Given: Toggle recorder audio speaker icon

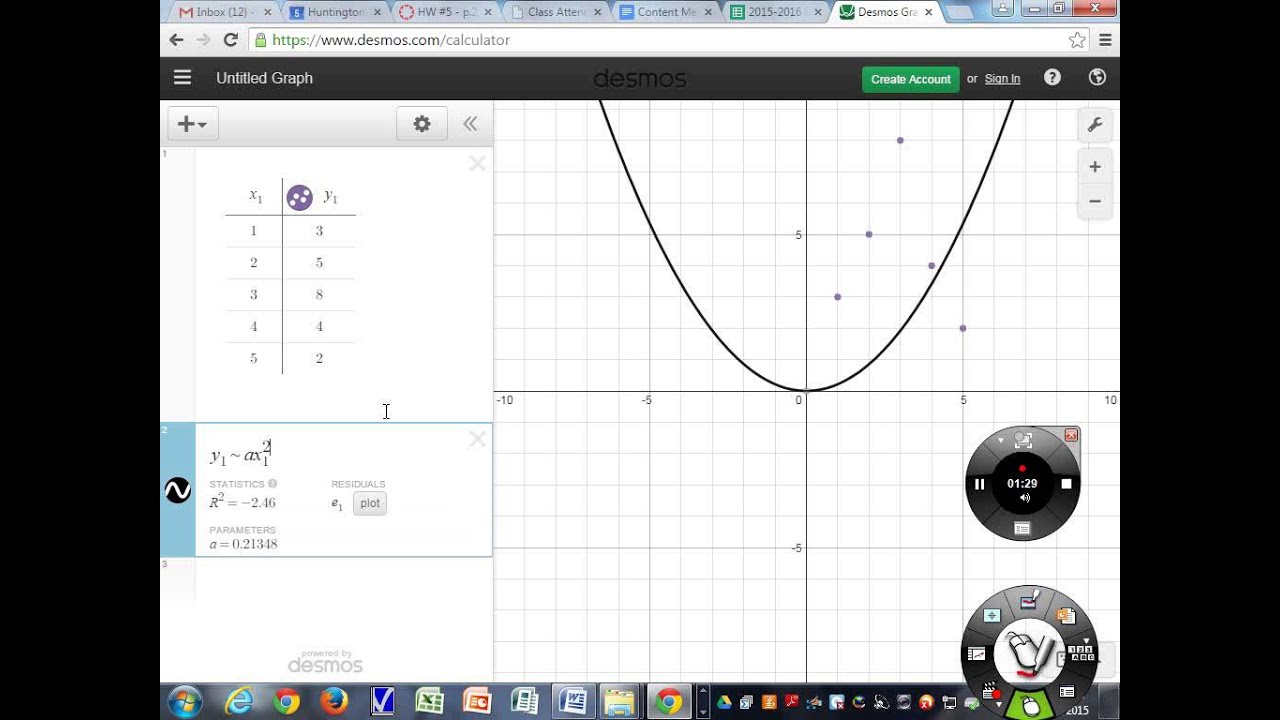Looking at the screenshot, I should point(1024,498).
